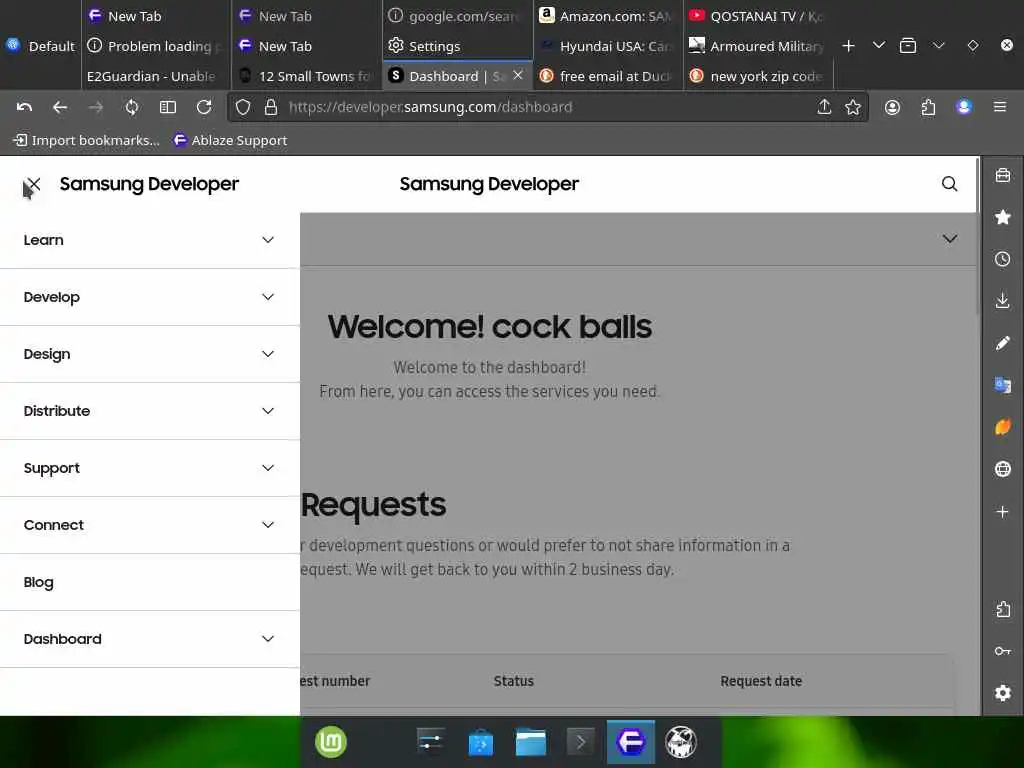The width and height of the screenshot is (1024, 768).
Task: Expand the Design menu section
Action: (150, 354)
